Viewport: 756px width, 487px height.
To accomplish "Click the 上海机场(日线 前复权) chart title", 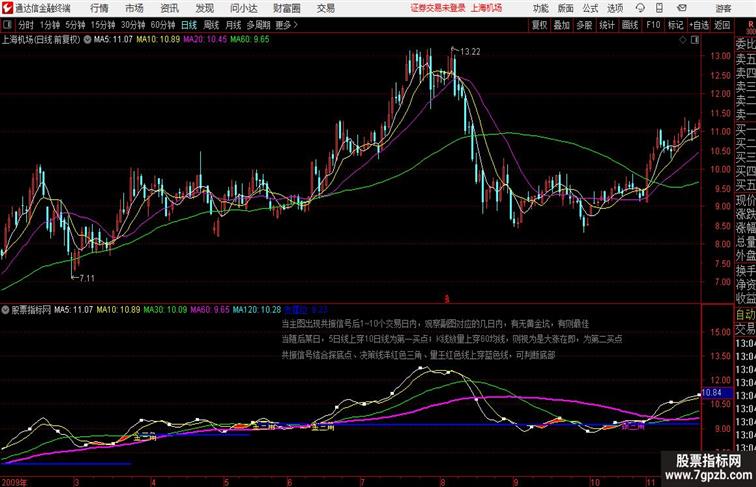I will click(41, 40).
